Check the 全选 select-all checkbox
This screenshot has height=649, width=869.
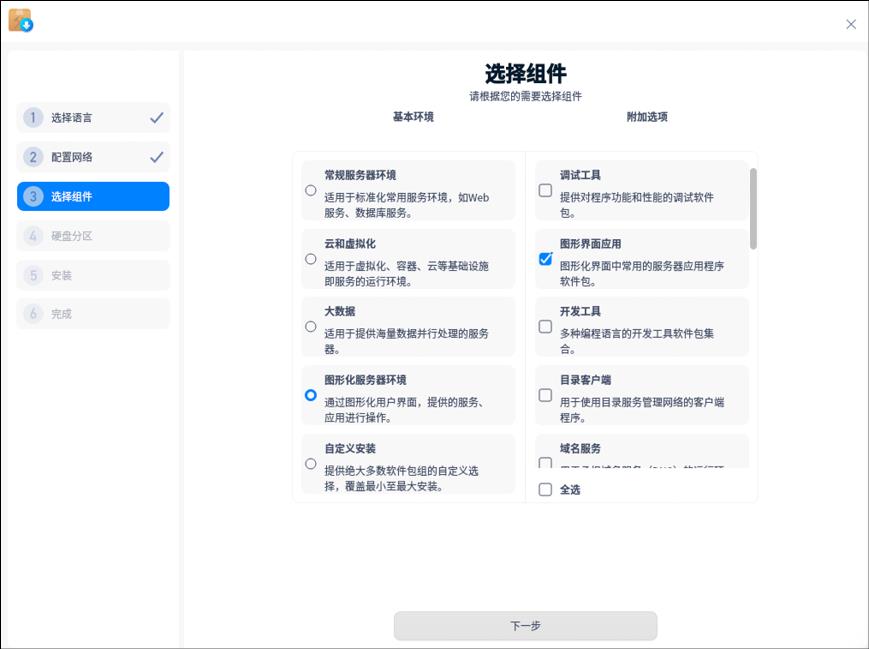click(x=545, y=490)
